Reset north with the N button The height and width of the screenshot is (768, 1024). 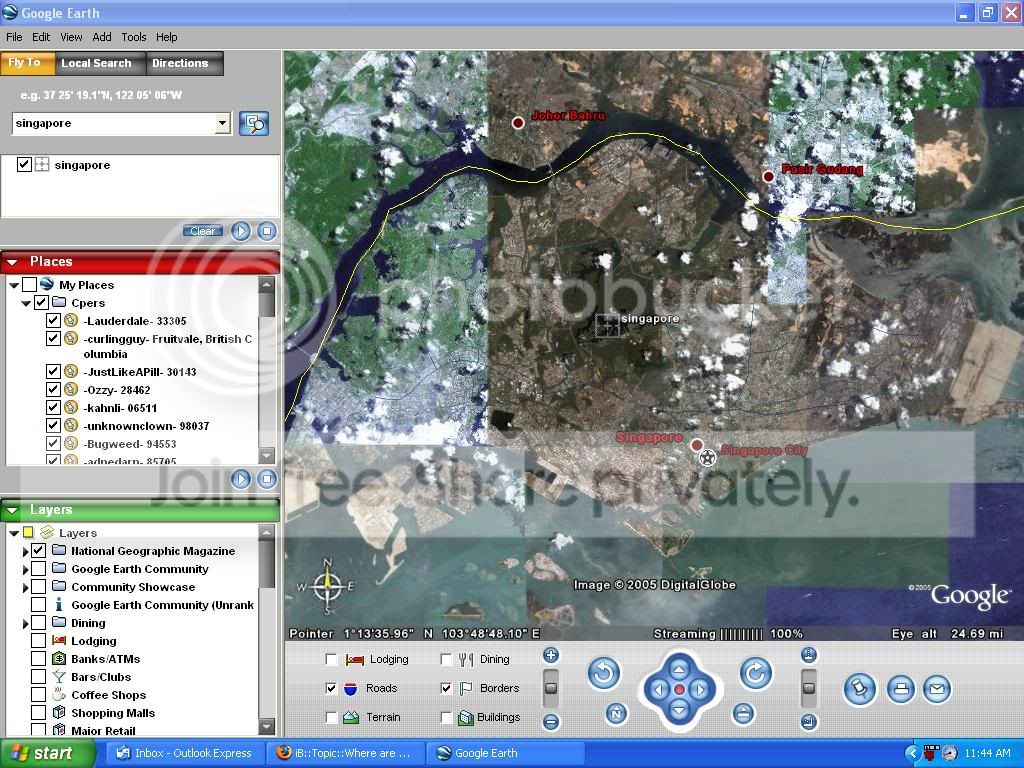616,714
